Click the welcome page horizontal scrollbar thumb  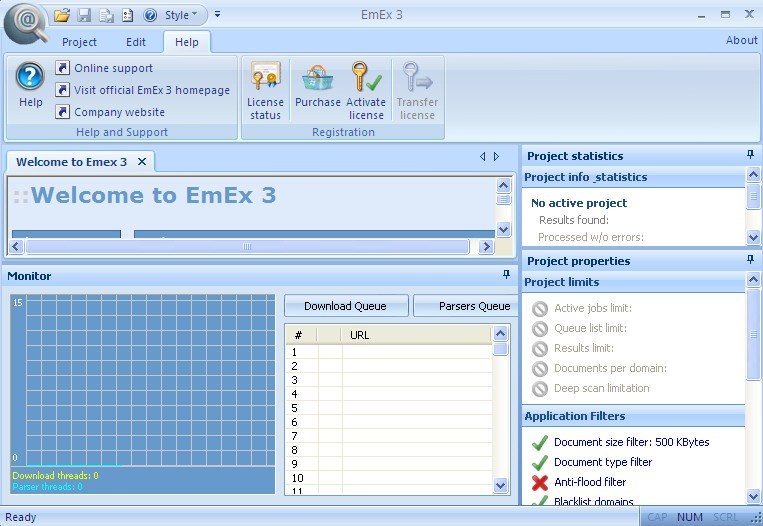(247, 247)
